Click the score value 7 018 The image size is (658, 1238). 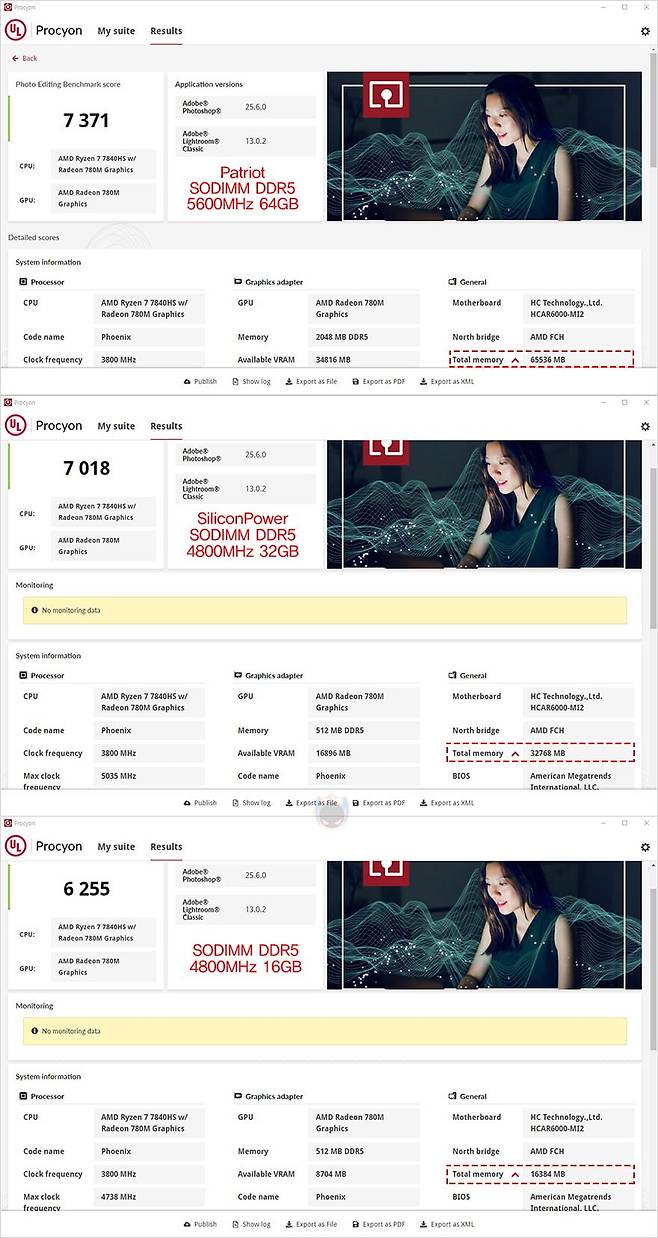[x=86, y=468]
